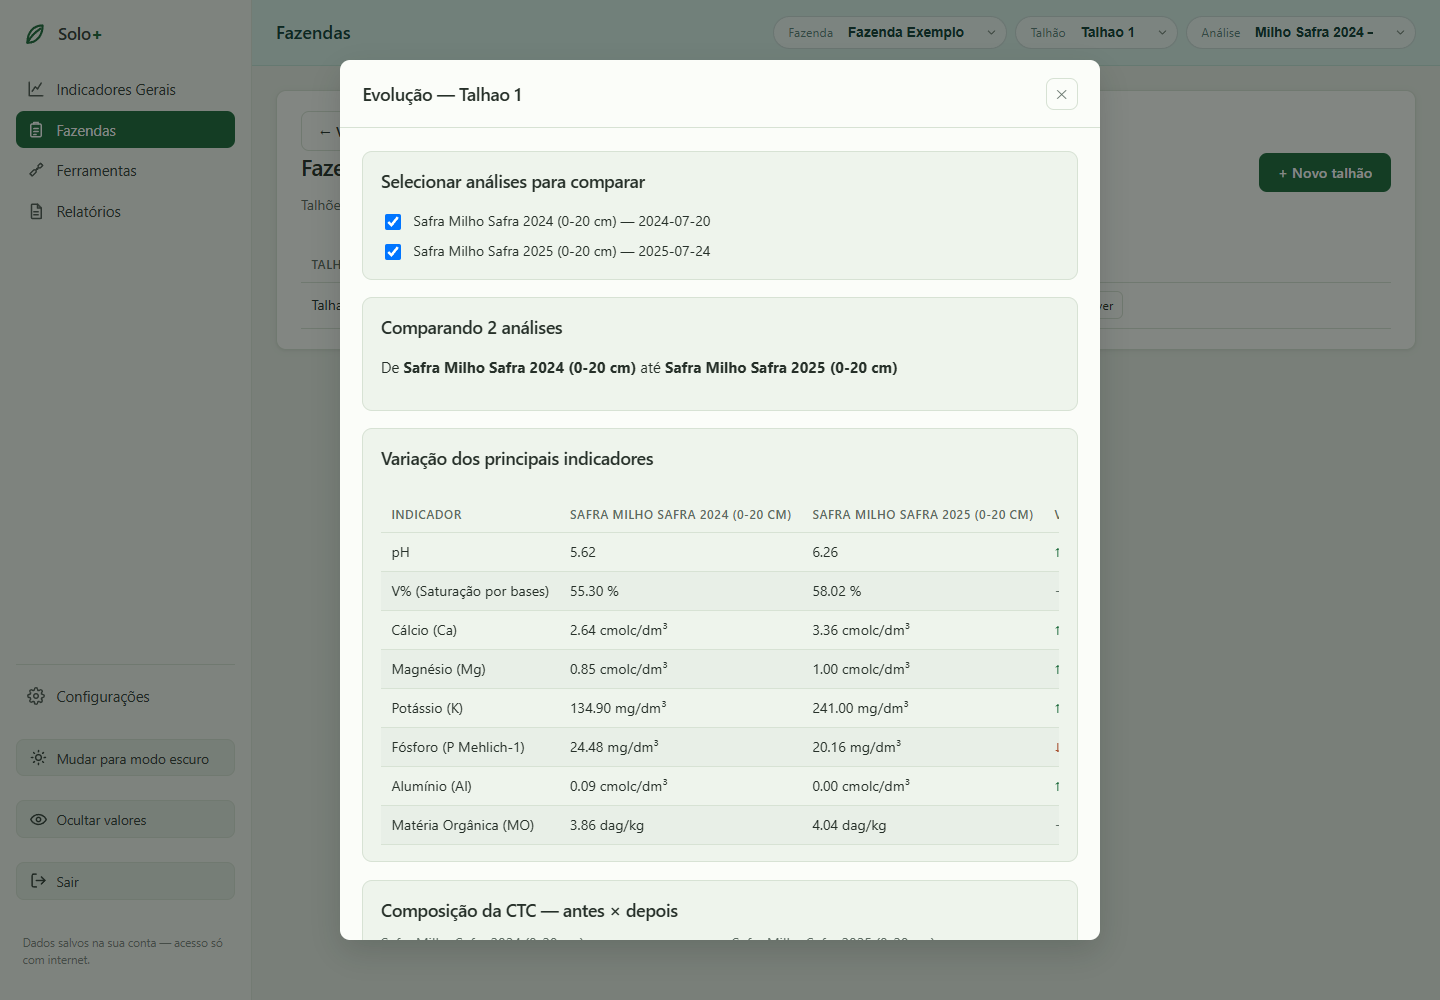Click Mudar para modo escuro button
1440x1000 pixels.
coord(125,758)
